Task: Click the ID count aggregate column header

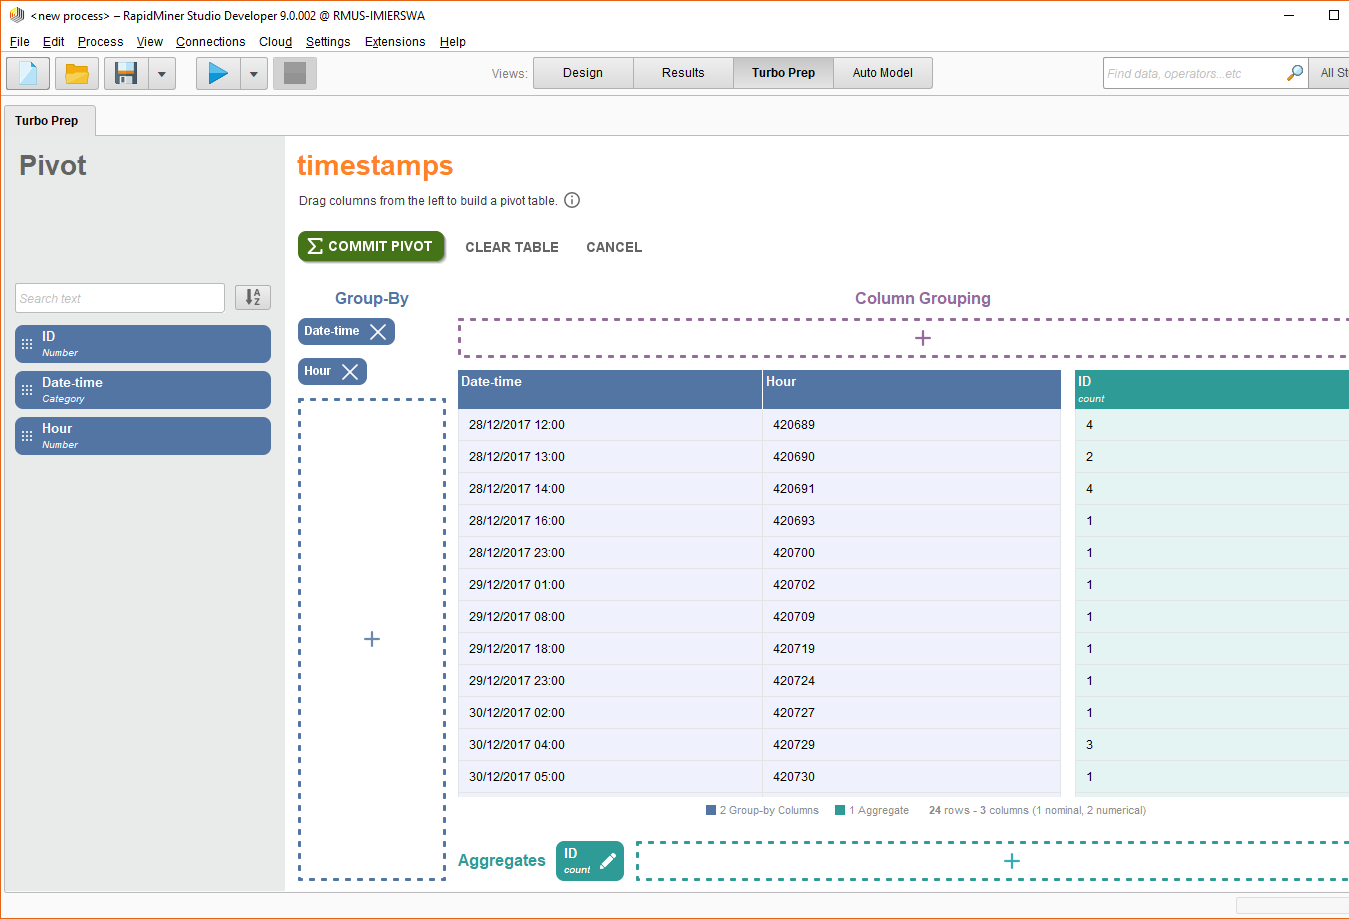Action: [1212, 389]
